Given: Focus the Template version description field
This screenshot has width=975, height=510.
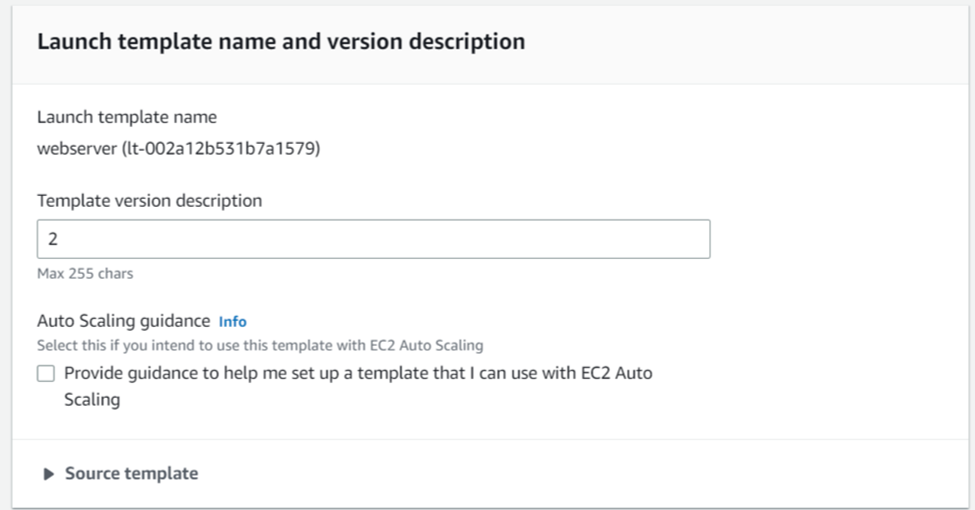Looking at the screenshot, I should [373, 239].
